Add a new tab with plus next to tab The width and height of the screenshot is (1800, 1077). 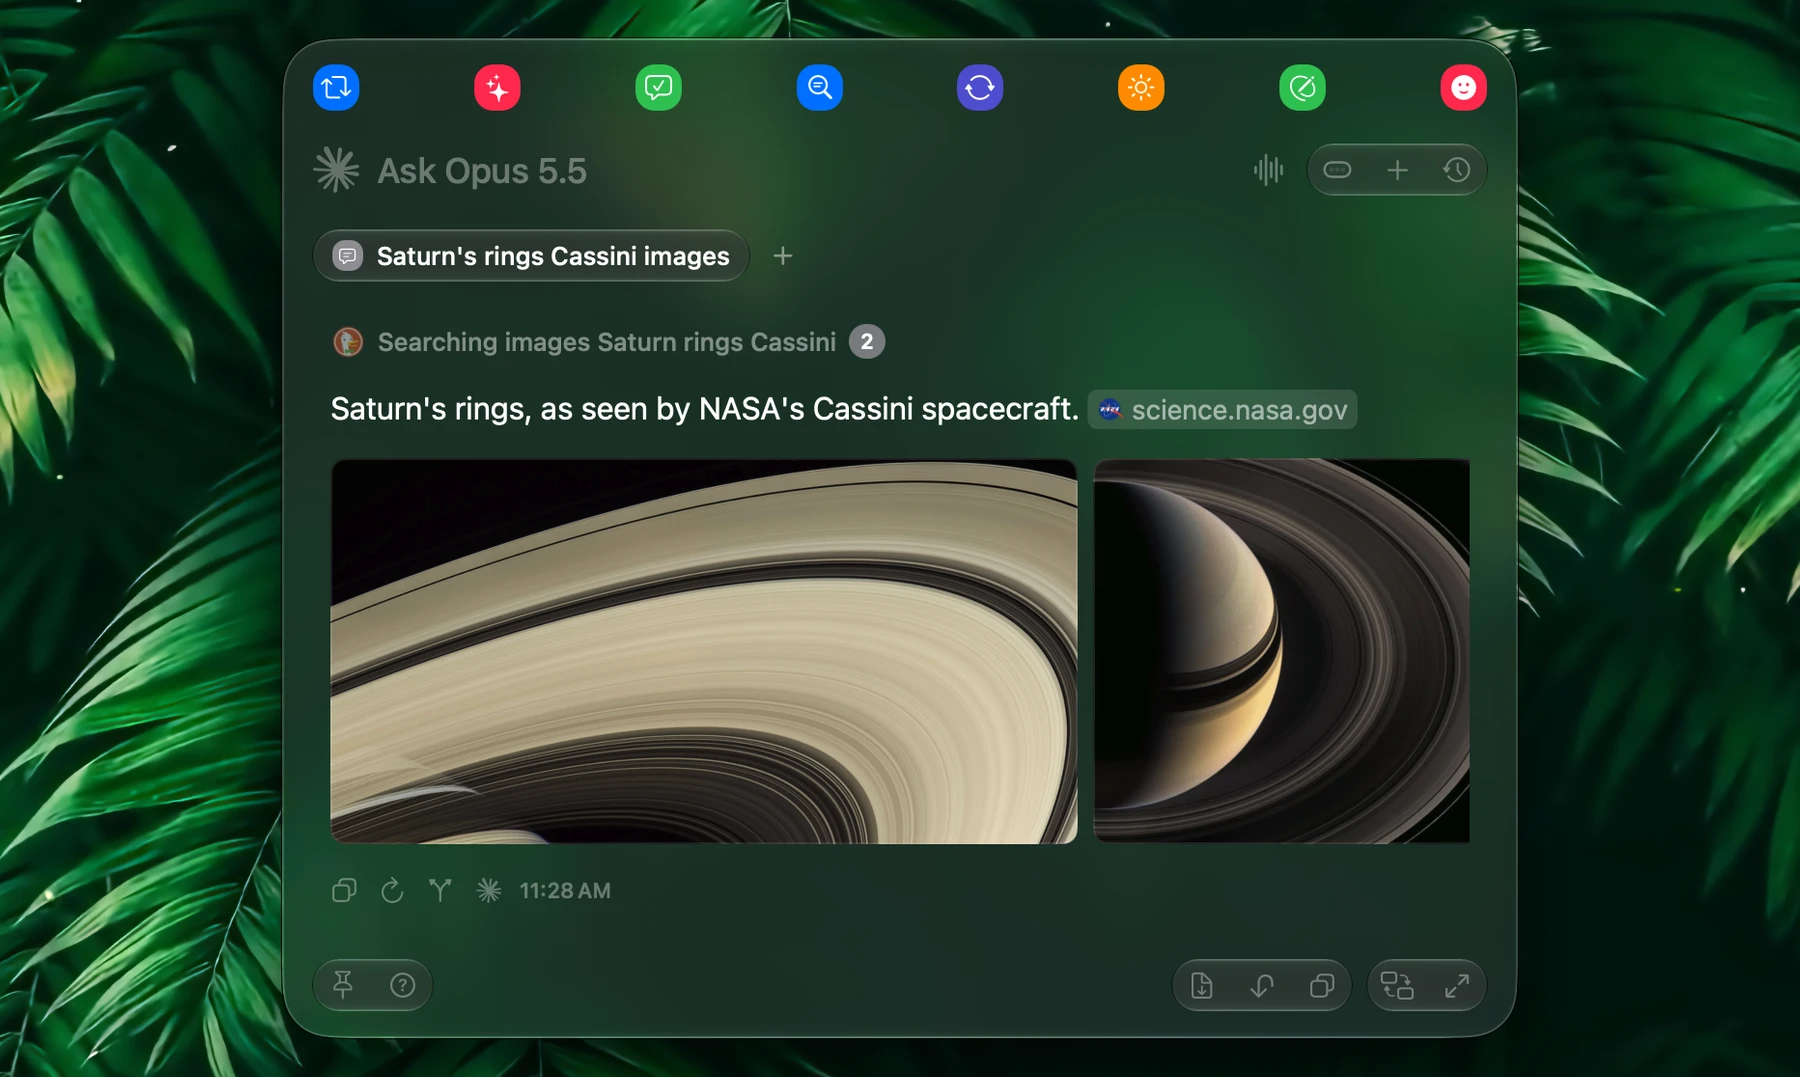tap(783, 256)
